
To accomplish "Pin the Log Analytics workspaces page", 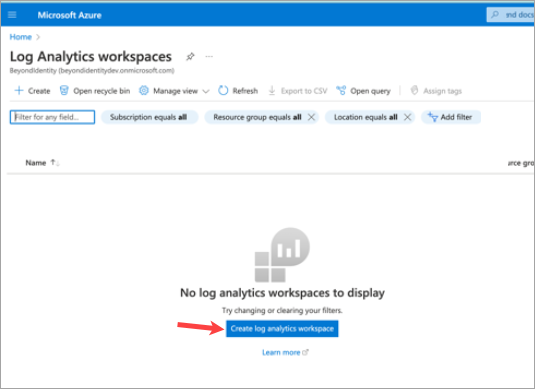I will pos(190,56).
